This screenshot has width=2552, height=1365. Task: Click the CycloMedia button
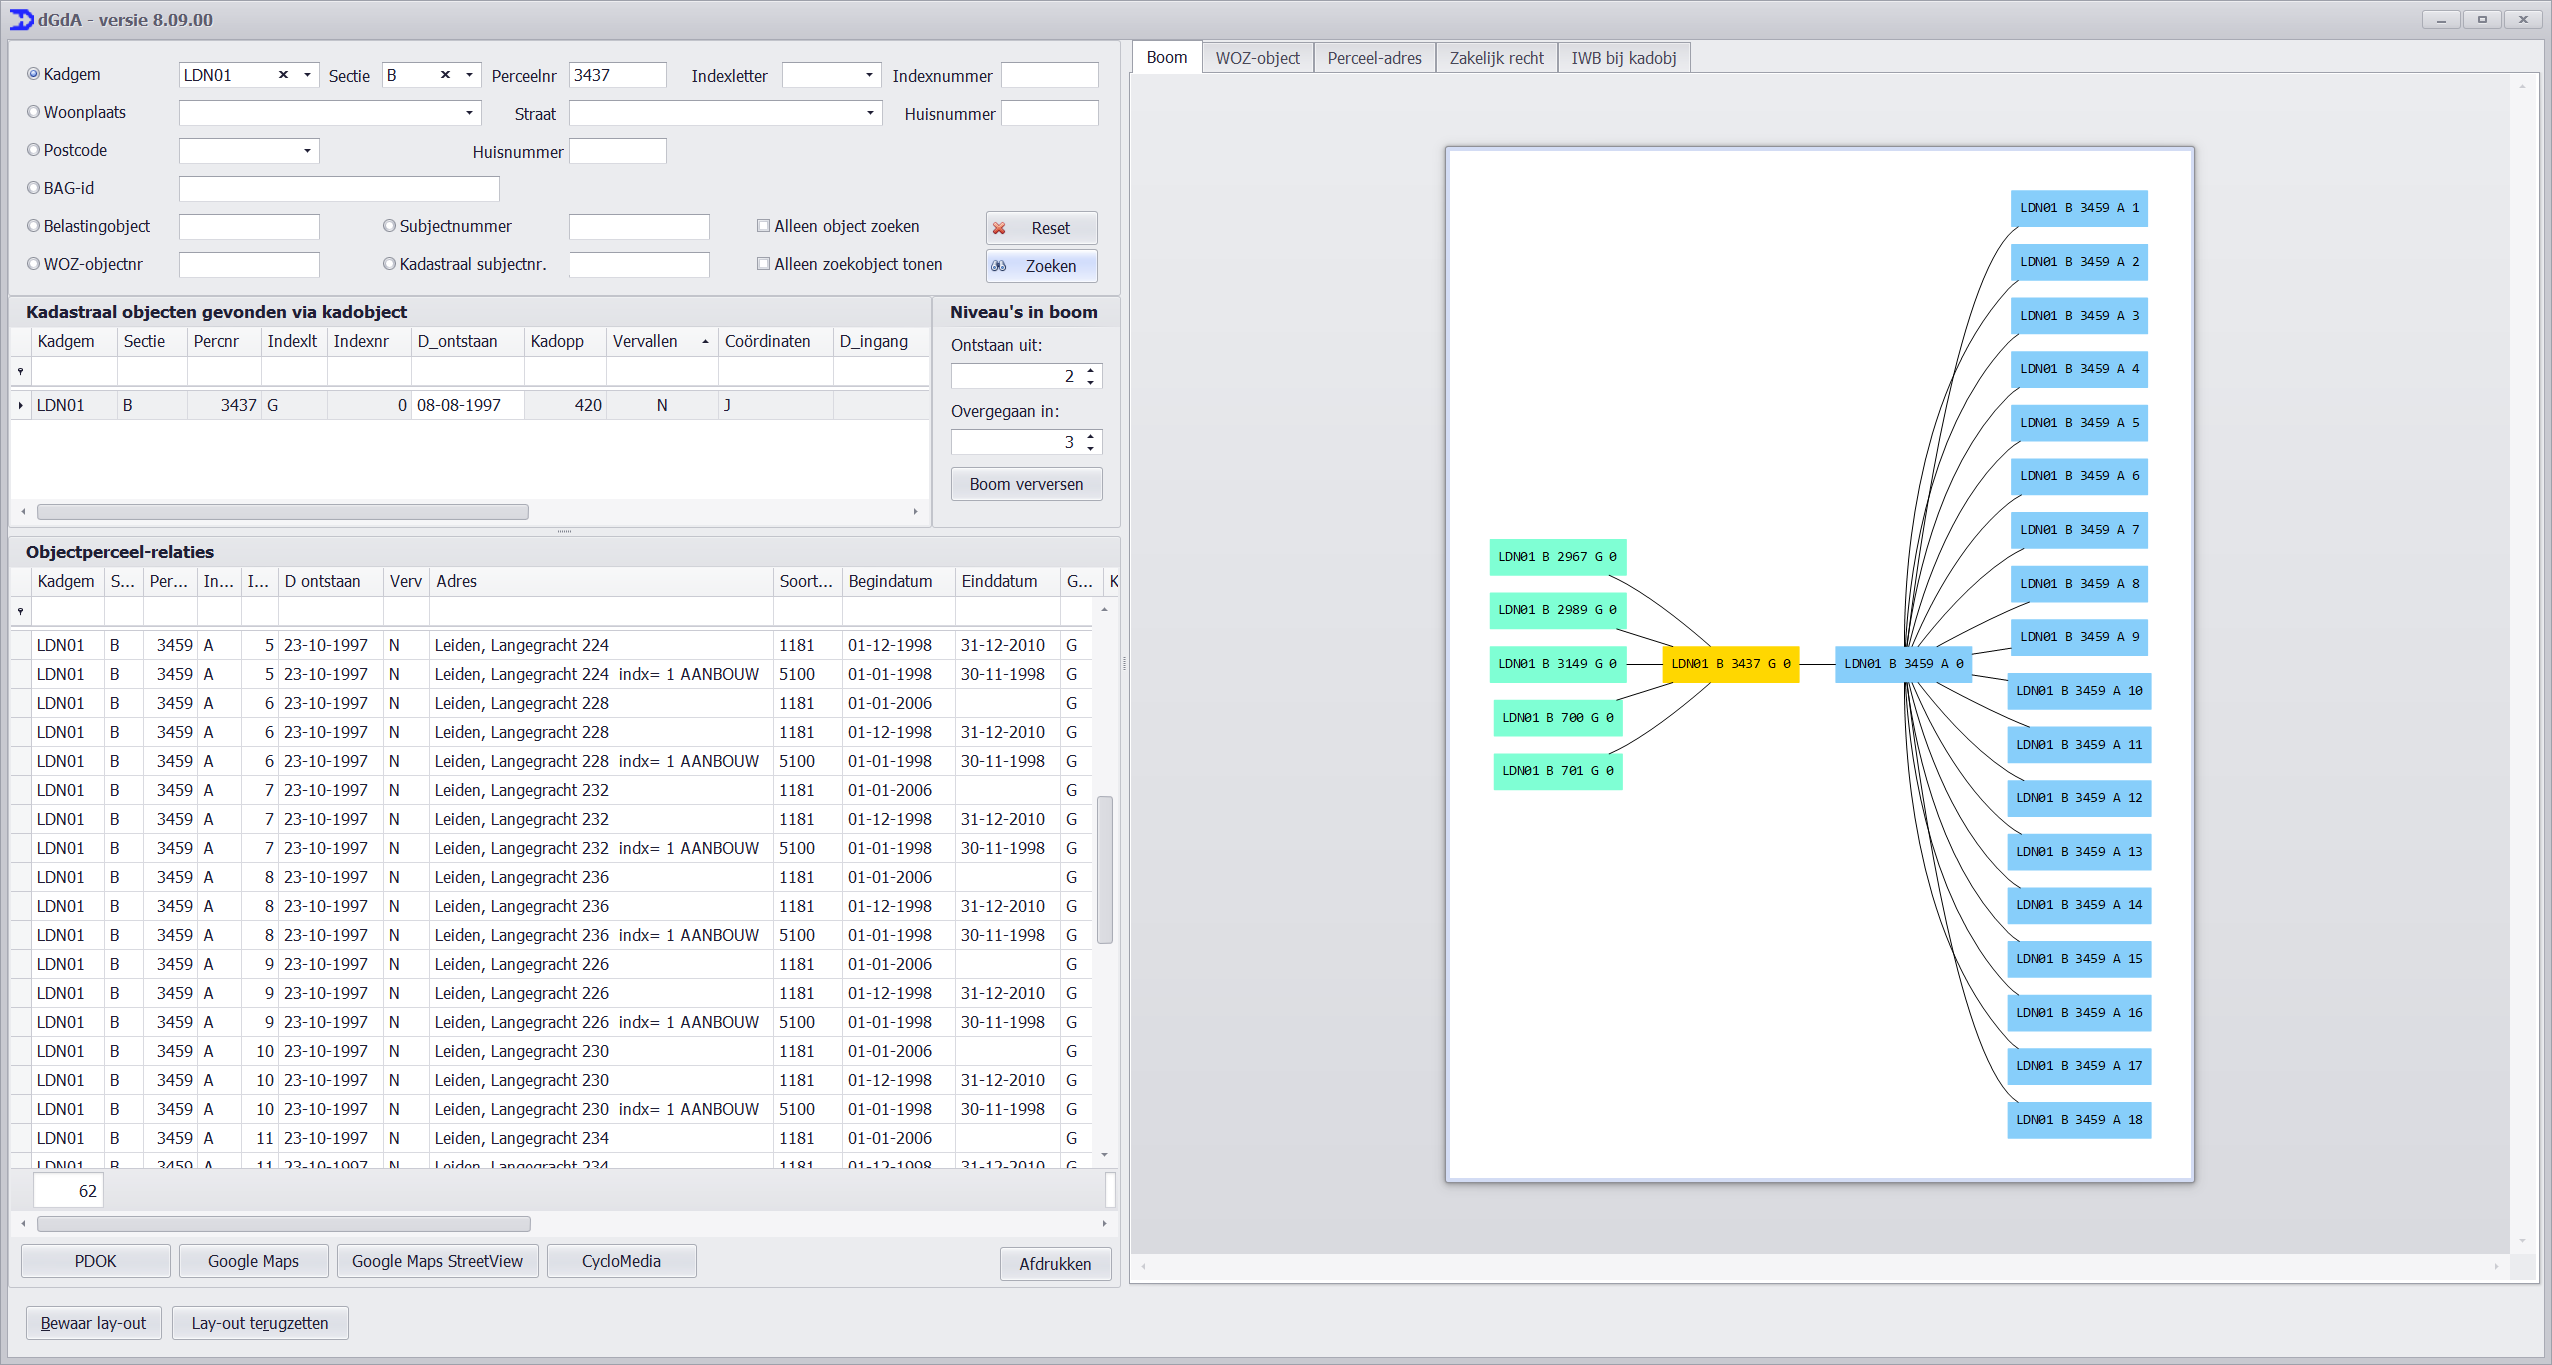pyautogui.click(x=621, y=1261)
